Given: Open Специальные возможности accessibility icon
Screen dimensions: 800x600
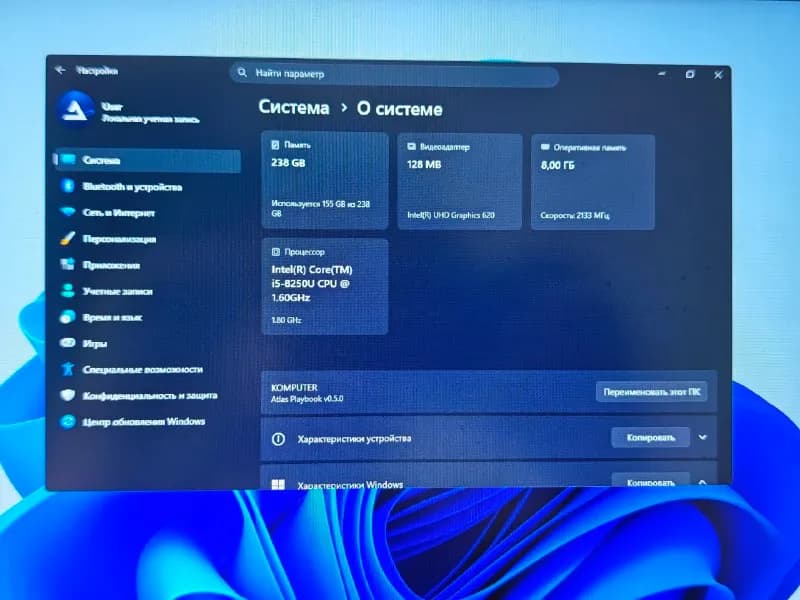Looking at the screenshot, I should click(67, 368).
